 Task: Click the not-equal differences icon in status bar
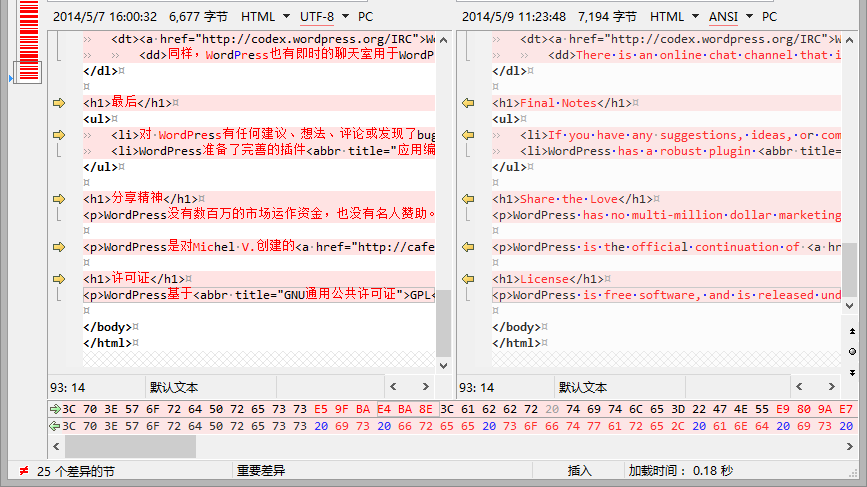tap(23, 471)
